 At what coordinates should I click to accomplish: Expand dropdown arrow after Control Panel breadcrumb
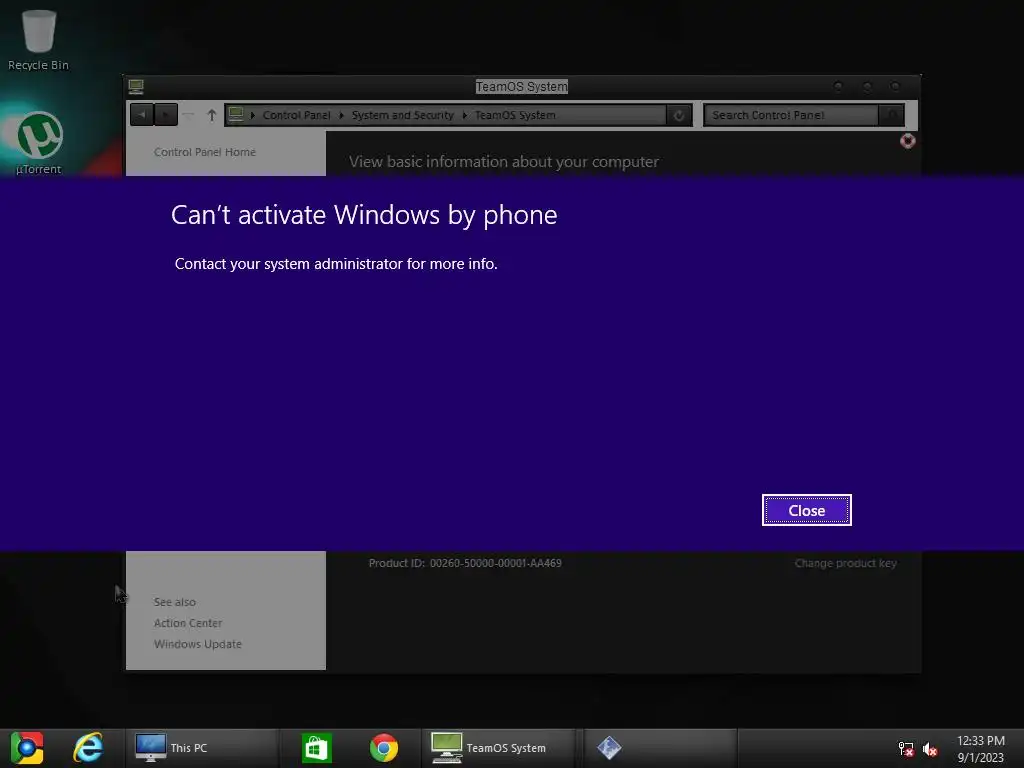[341, 115]
